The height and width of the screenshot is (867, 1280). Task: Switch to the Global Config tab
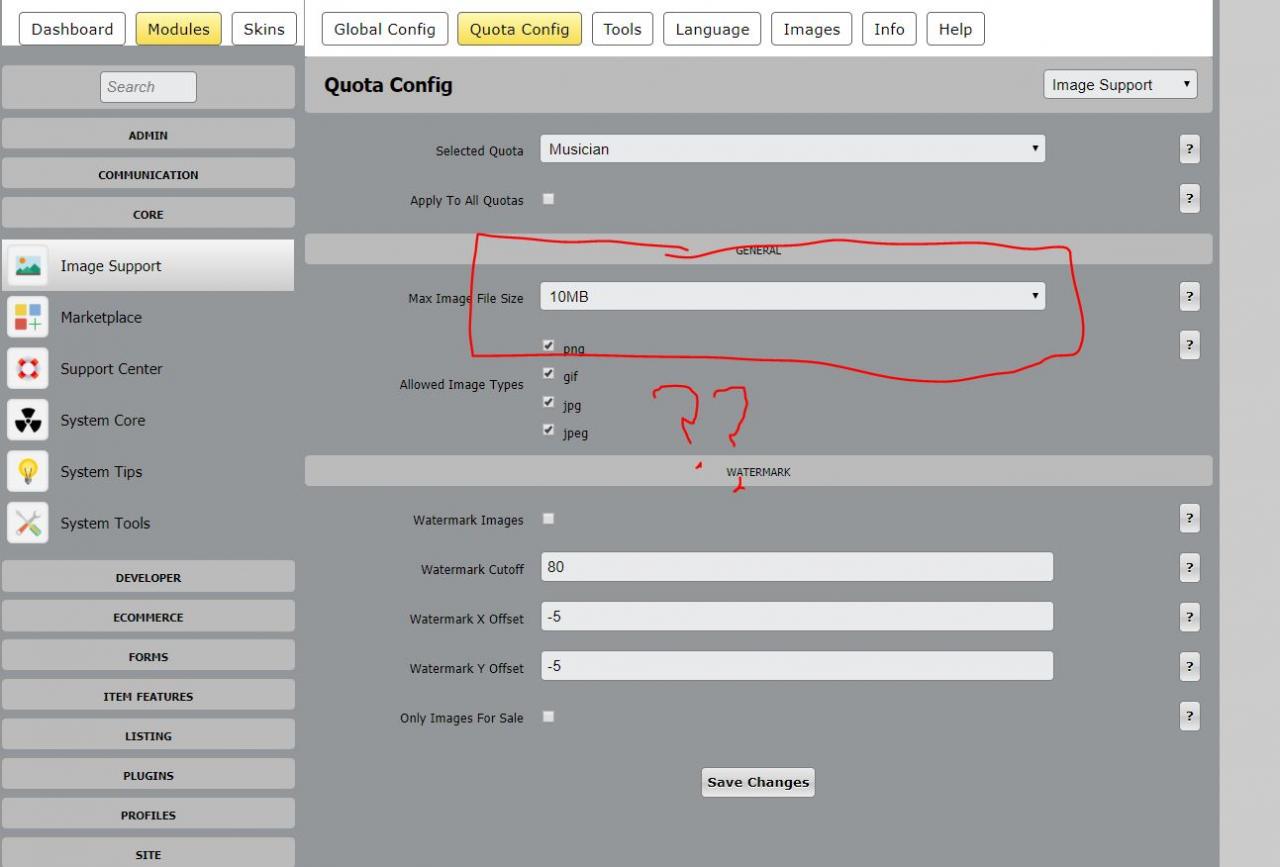[x=385, y=29]
